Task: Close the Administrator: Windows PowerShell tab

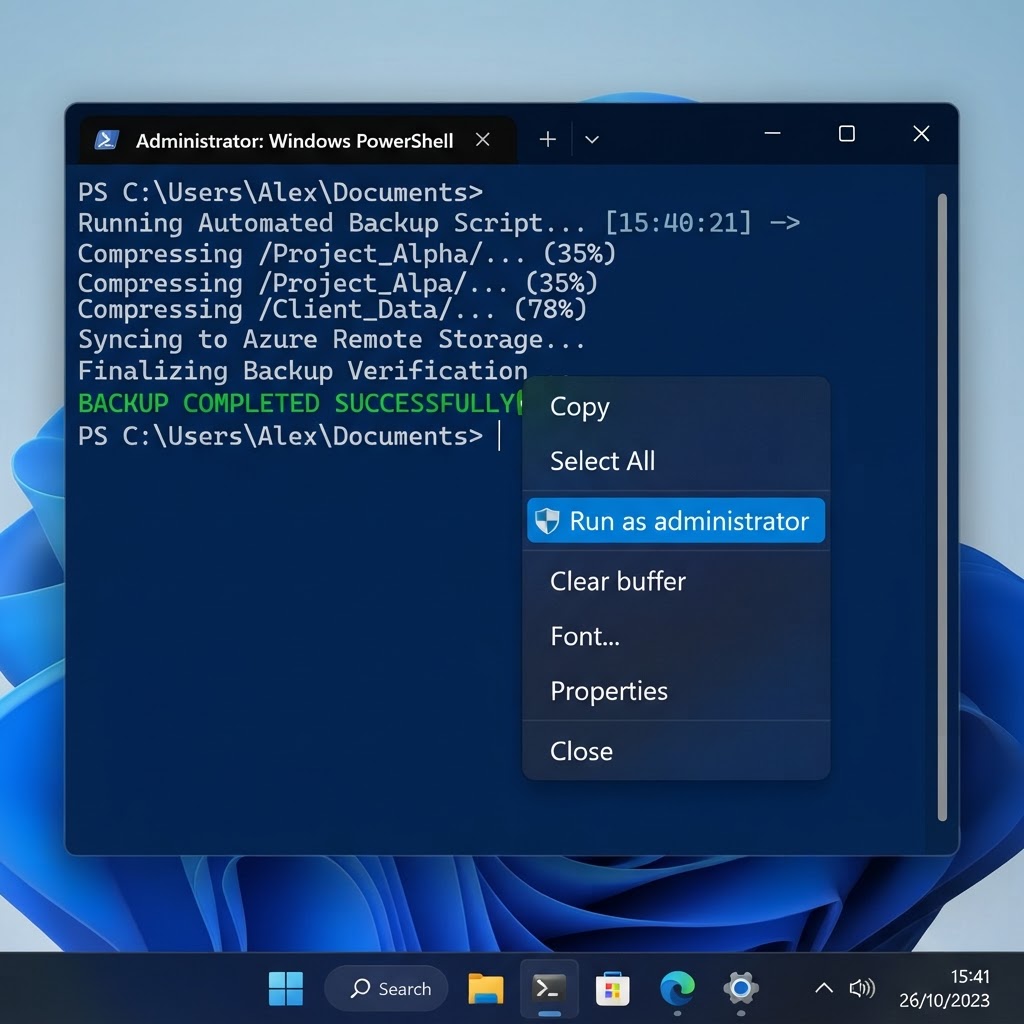Action: coord(483,140)
